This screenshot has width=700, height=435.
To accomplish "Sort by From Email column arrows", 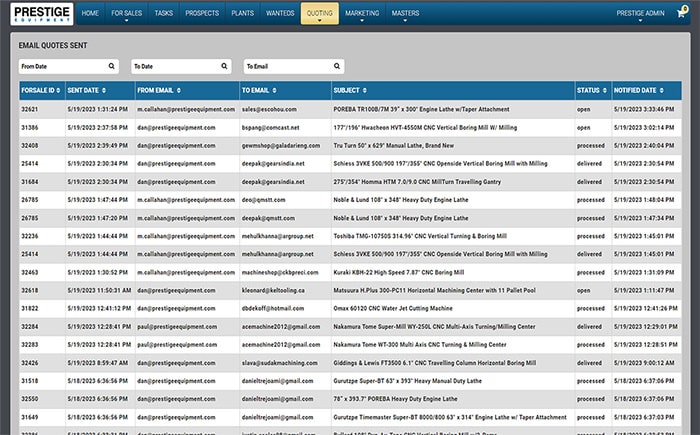I will tap(179, 91).
